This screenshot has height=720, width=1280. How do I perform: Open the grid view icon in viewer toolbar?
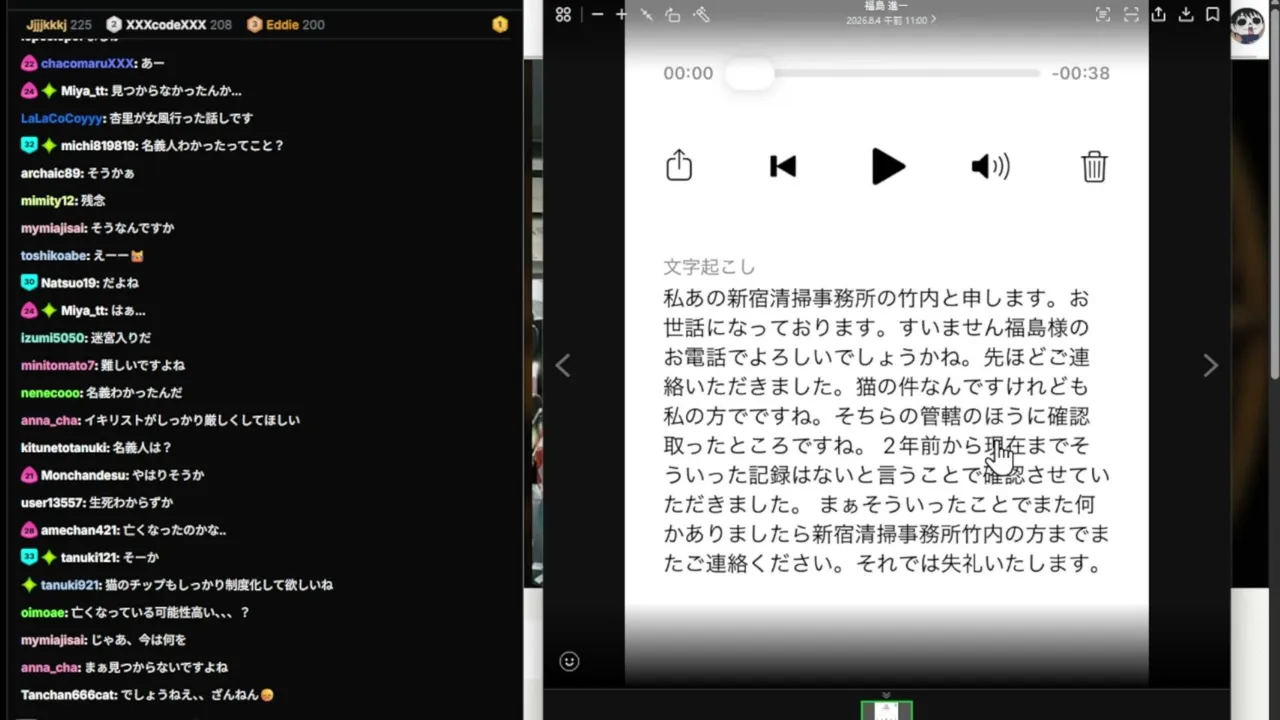563,15
